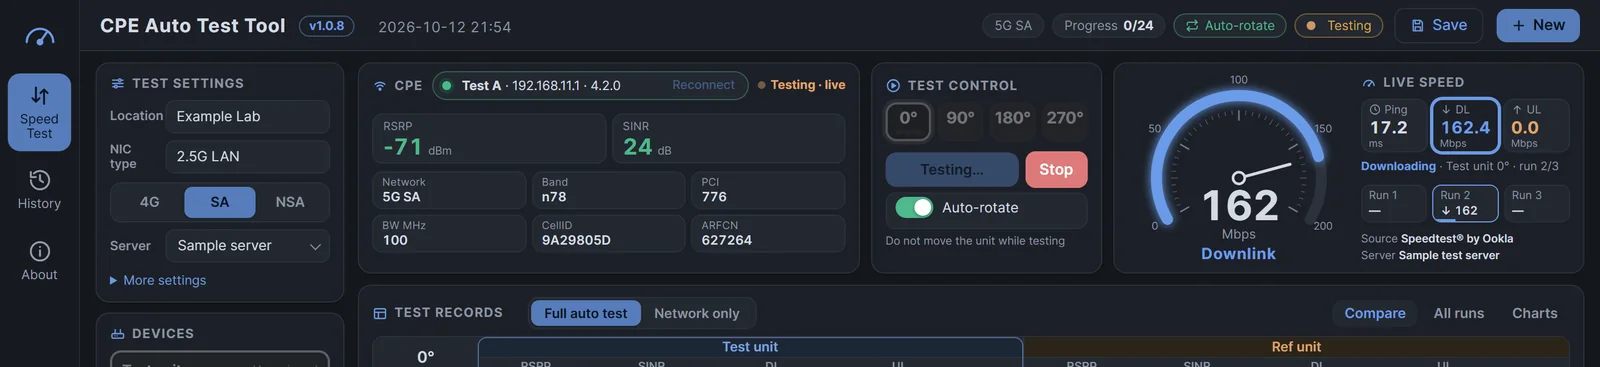Click the Test Settings sliders icon

pyautogui.click(x=118, y=83)
